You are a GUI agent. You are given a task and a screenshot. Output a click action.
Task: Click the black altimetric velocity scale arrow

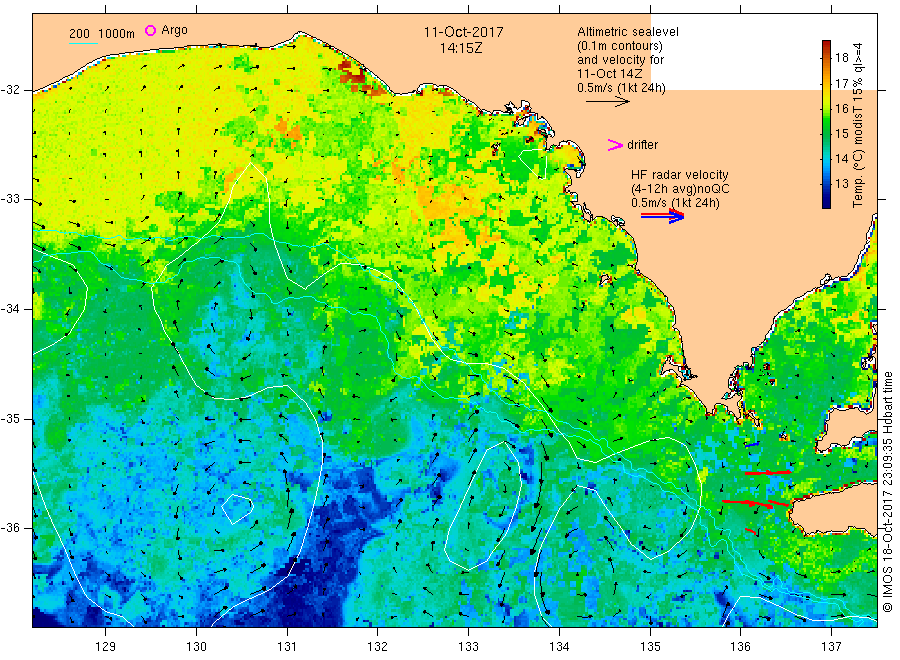click(x=607, y=102)
